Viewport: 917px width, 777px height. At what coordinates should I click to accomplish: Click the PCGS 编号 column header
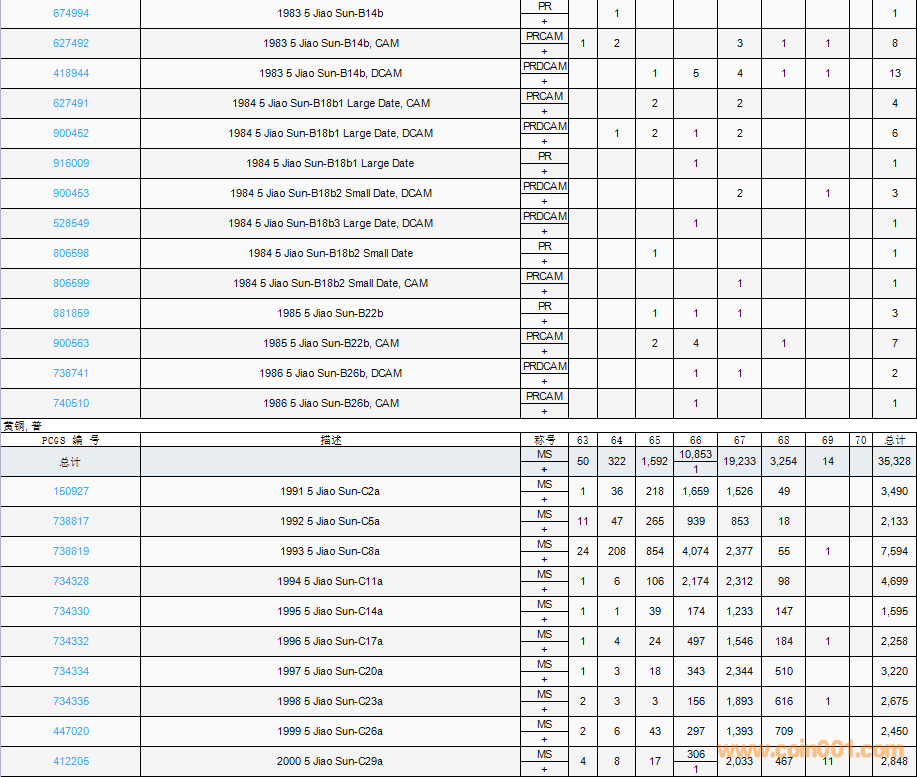(x=71, y=440)
